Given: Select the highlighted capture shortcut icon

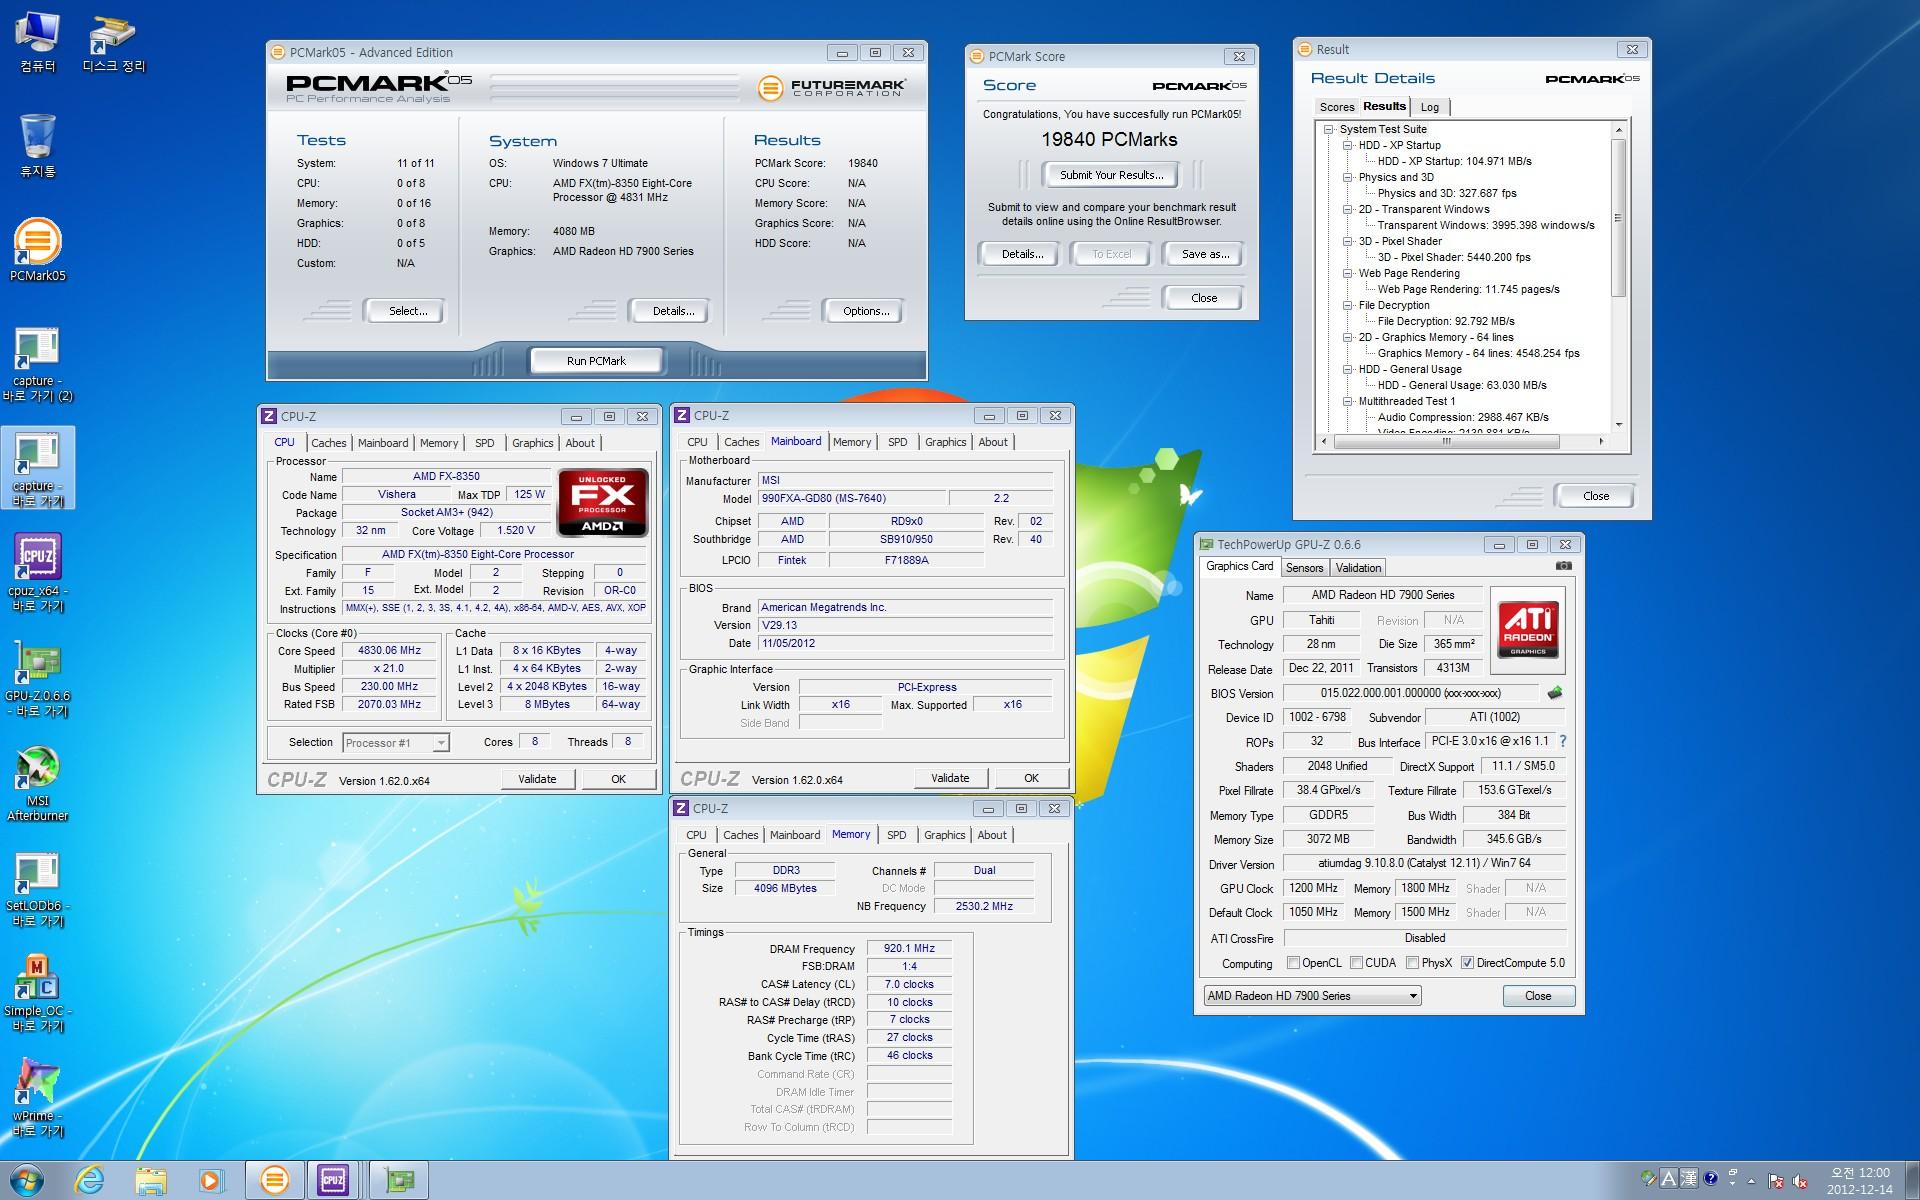Looking at the screenshot, I should coord(38,468).
